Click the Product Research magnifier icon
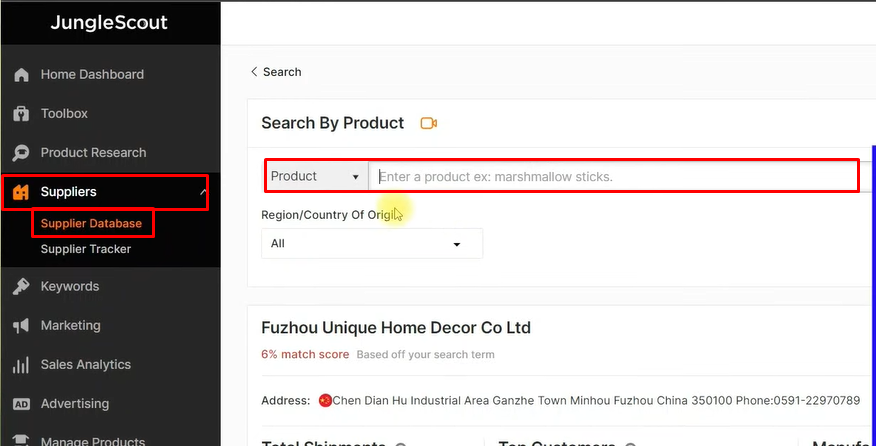The image size is (876, 446). tap(21, 153)
